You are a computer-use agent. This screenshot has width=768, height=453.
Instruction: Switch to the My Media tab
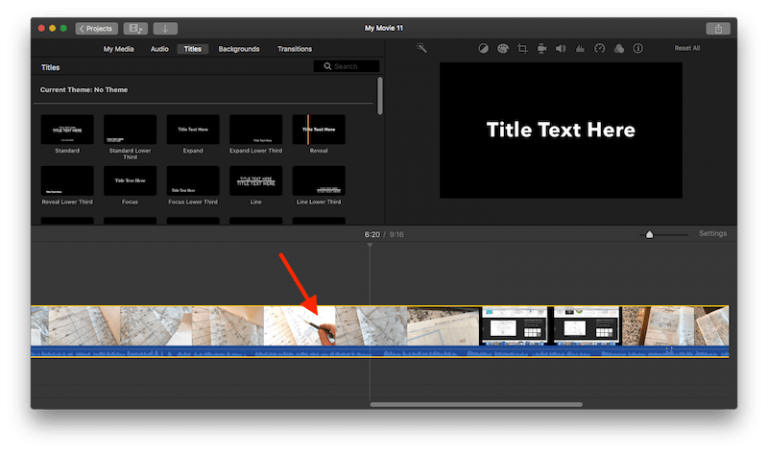(119, 49)
